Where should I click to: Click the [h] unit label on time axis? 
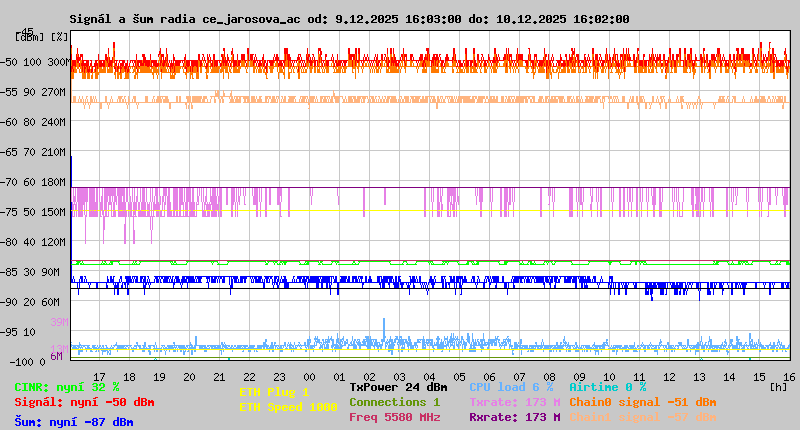click(x=777, y=386)
